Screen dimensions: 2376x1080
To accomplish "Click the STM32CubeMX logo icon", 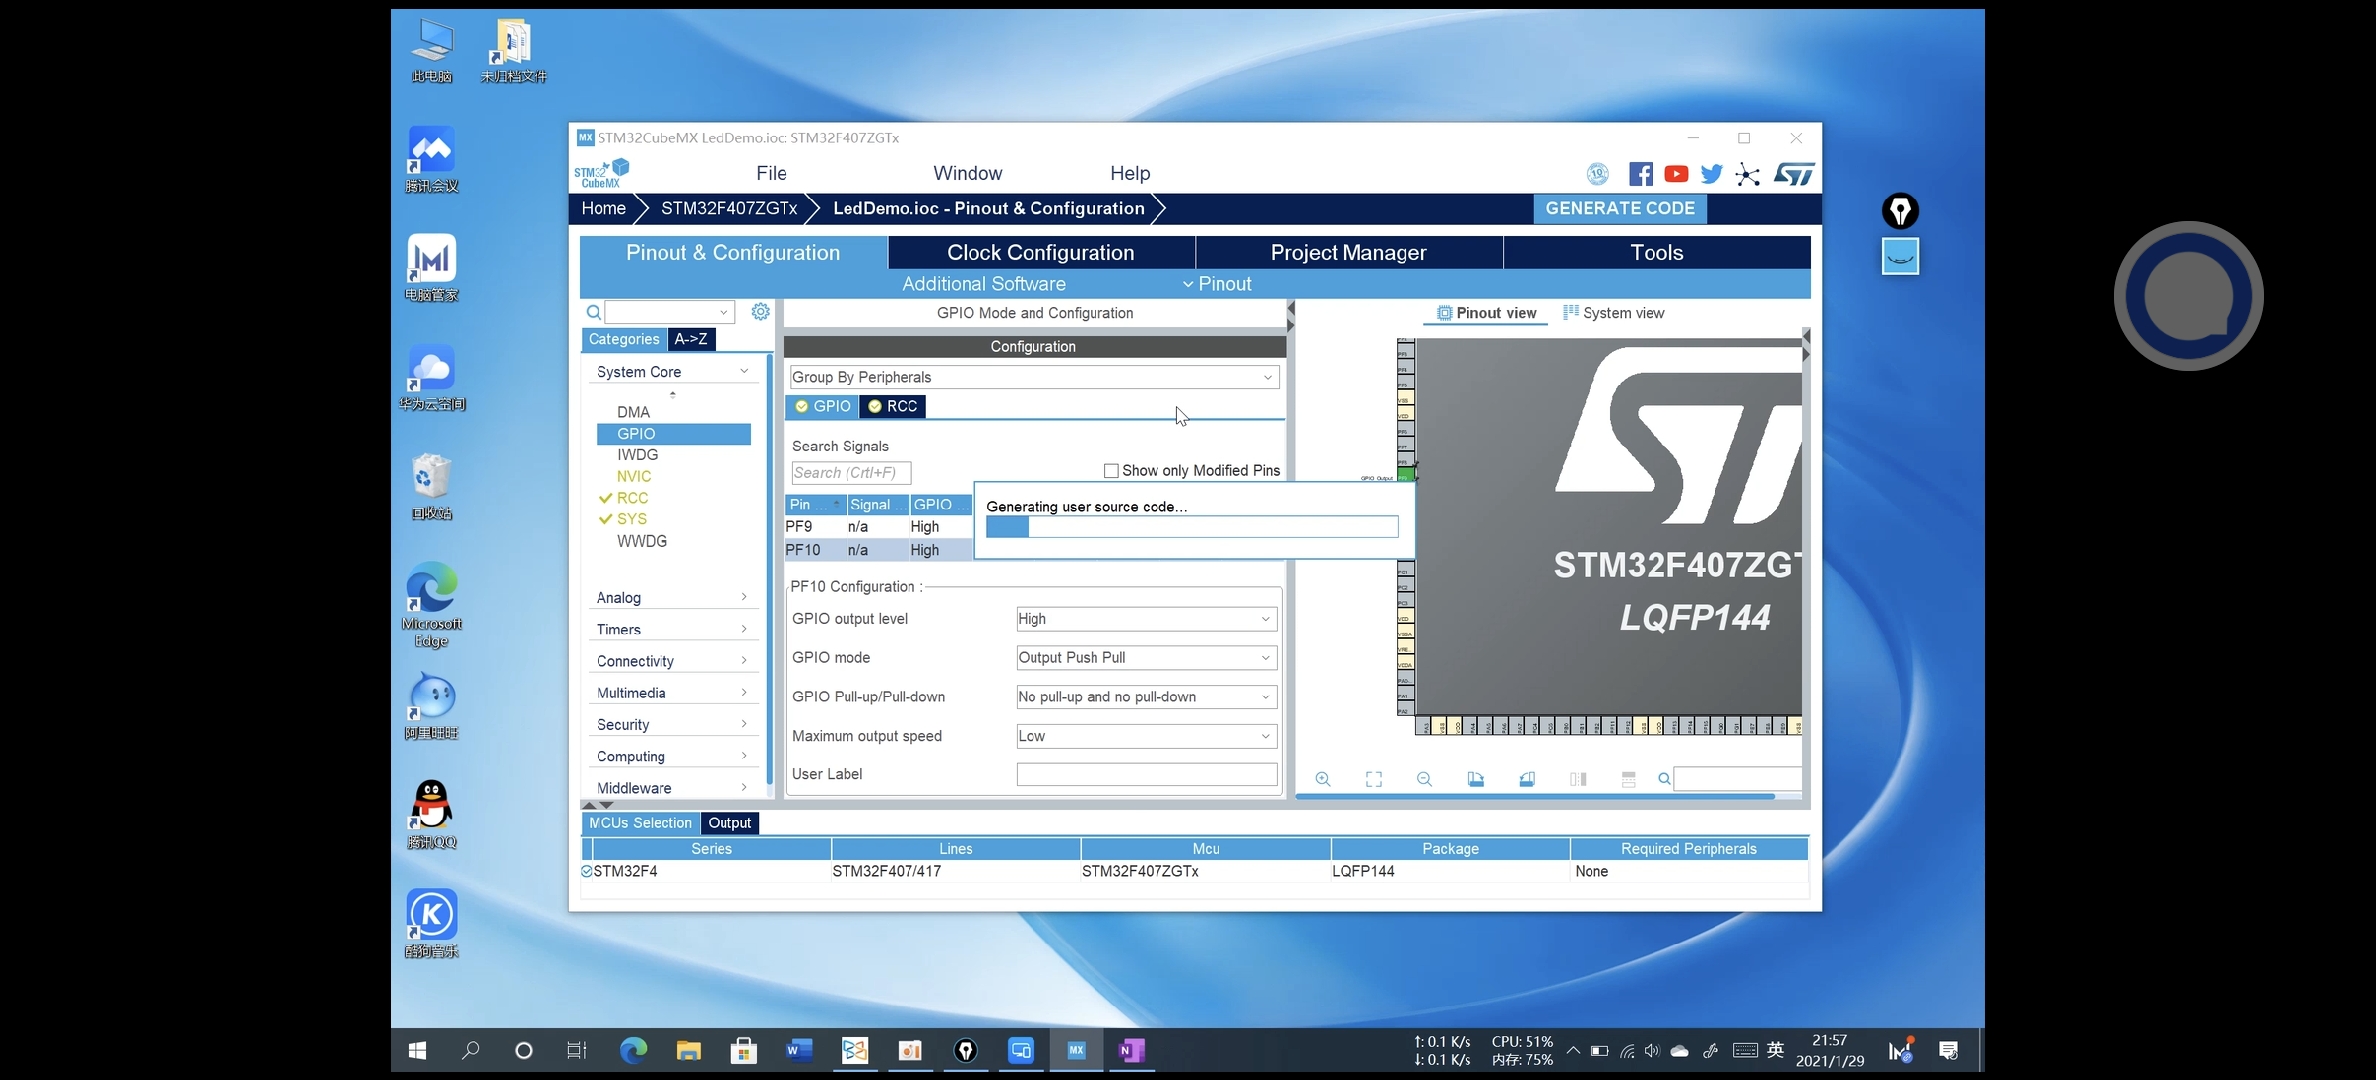I will tap(601, 173).
